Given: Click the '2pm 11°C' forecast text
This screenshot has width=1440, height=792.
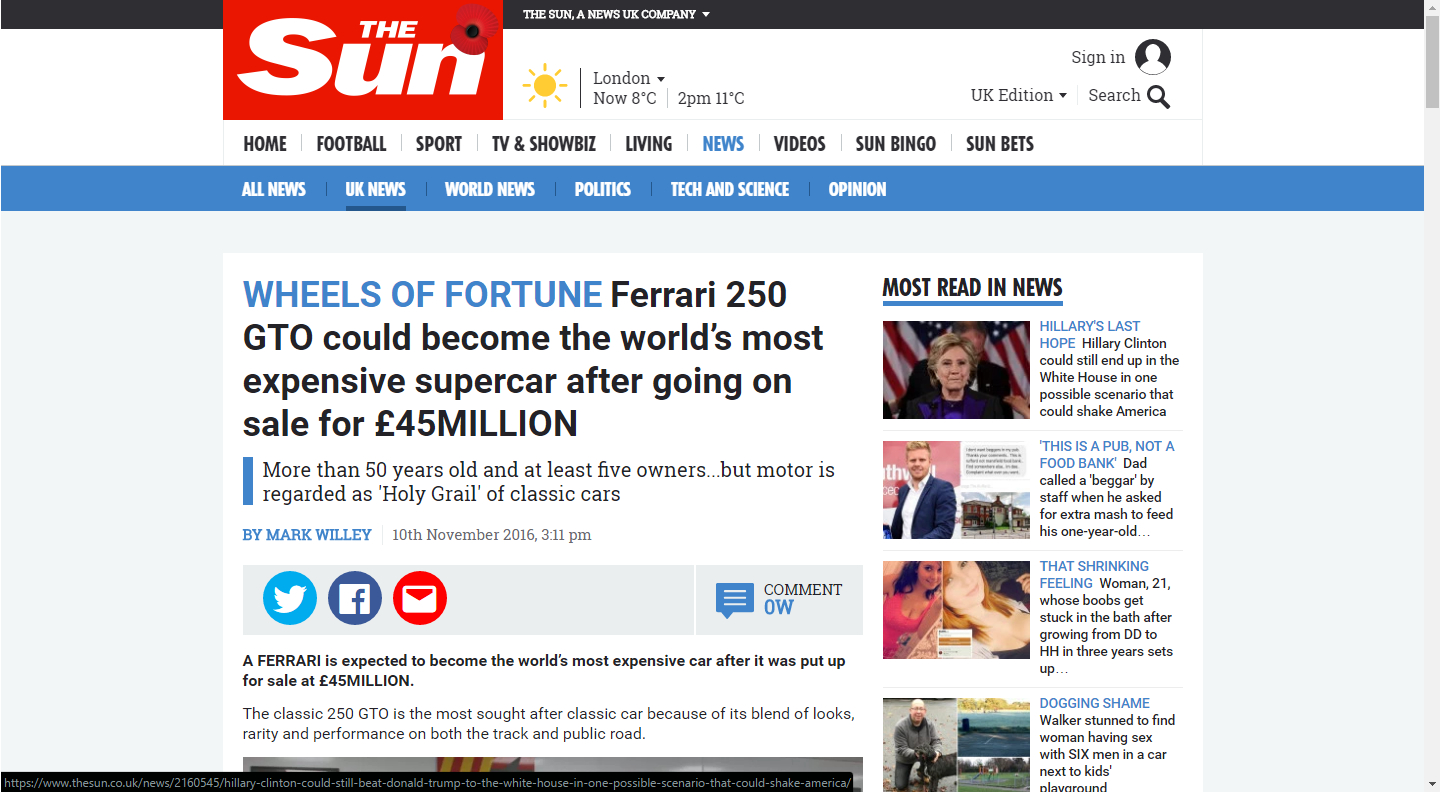Looking at the screenshot, I should pyautogui.click(x=711, y=98).
